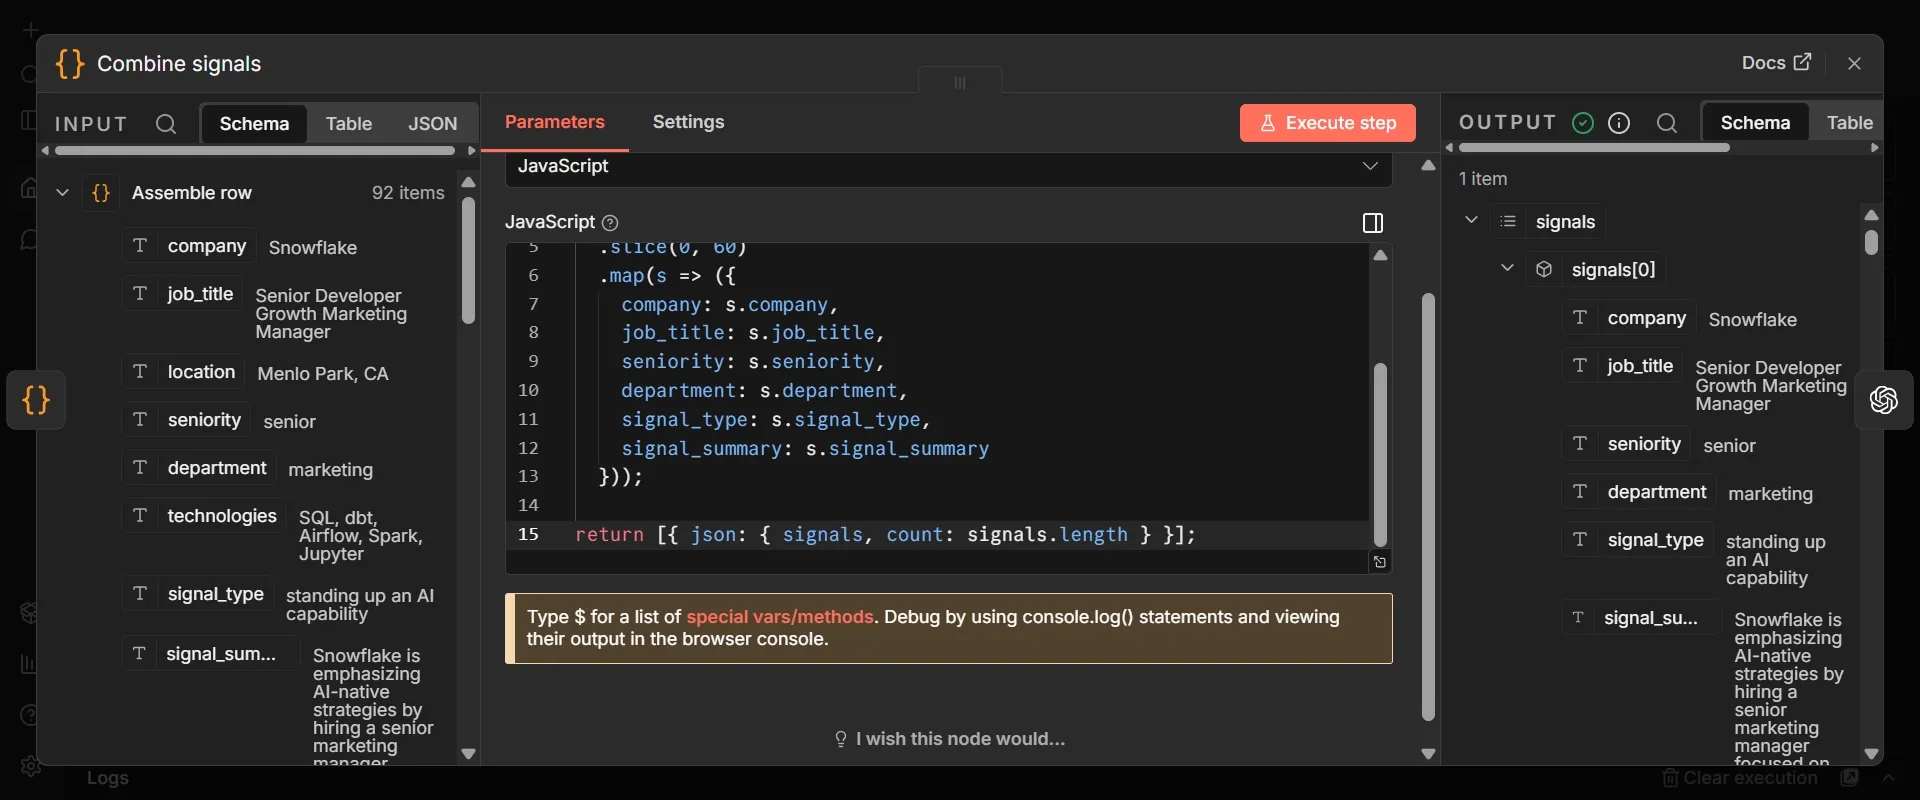The height and width of the screenshot is (800, 1920).
Task: Click the Assemble row node braces icon
Action: click(101, 193)
